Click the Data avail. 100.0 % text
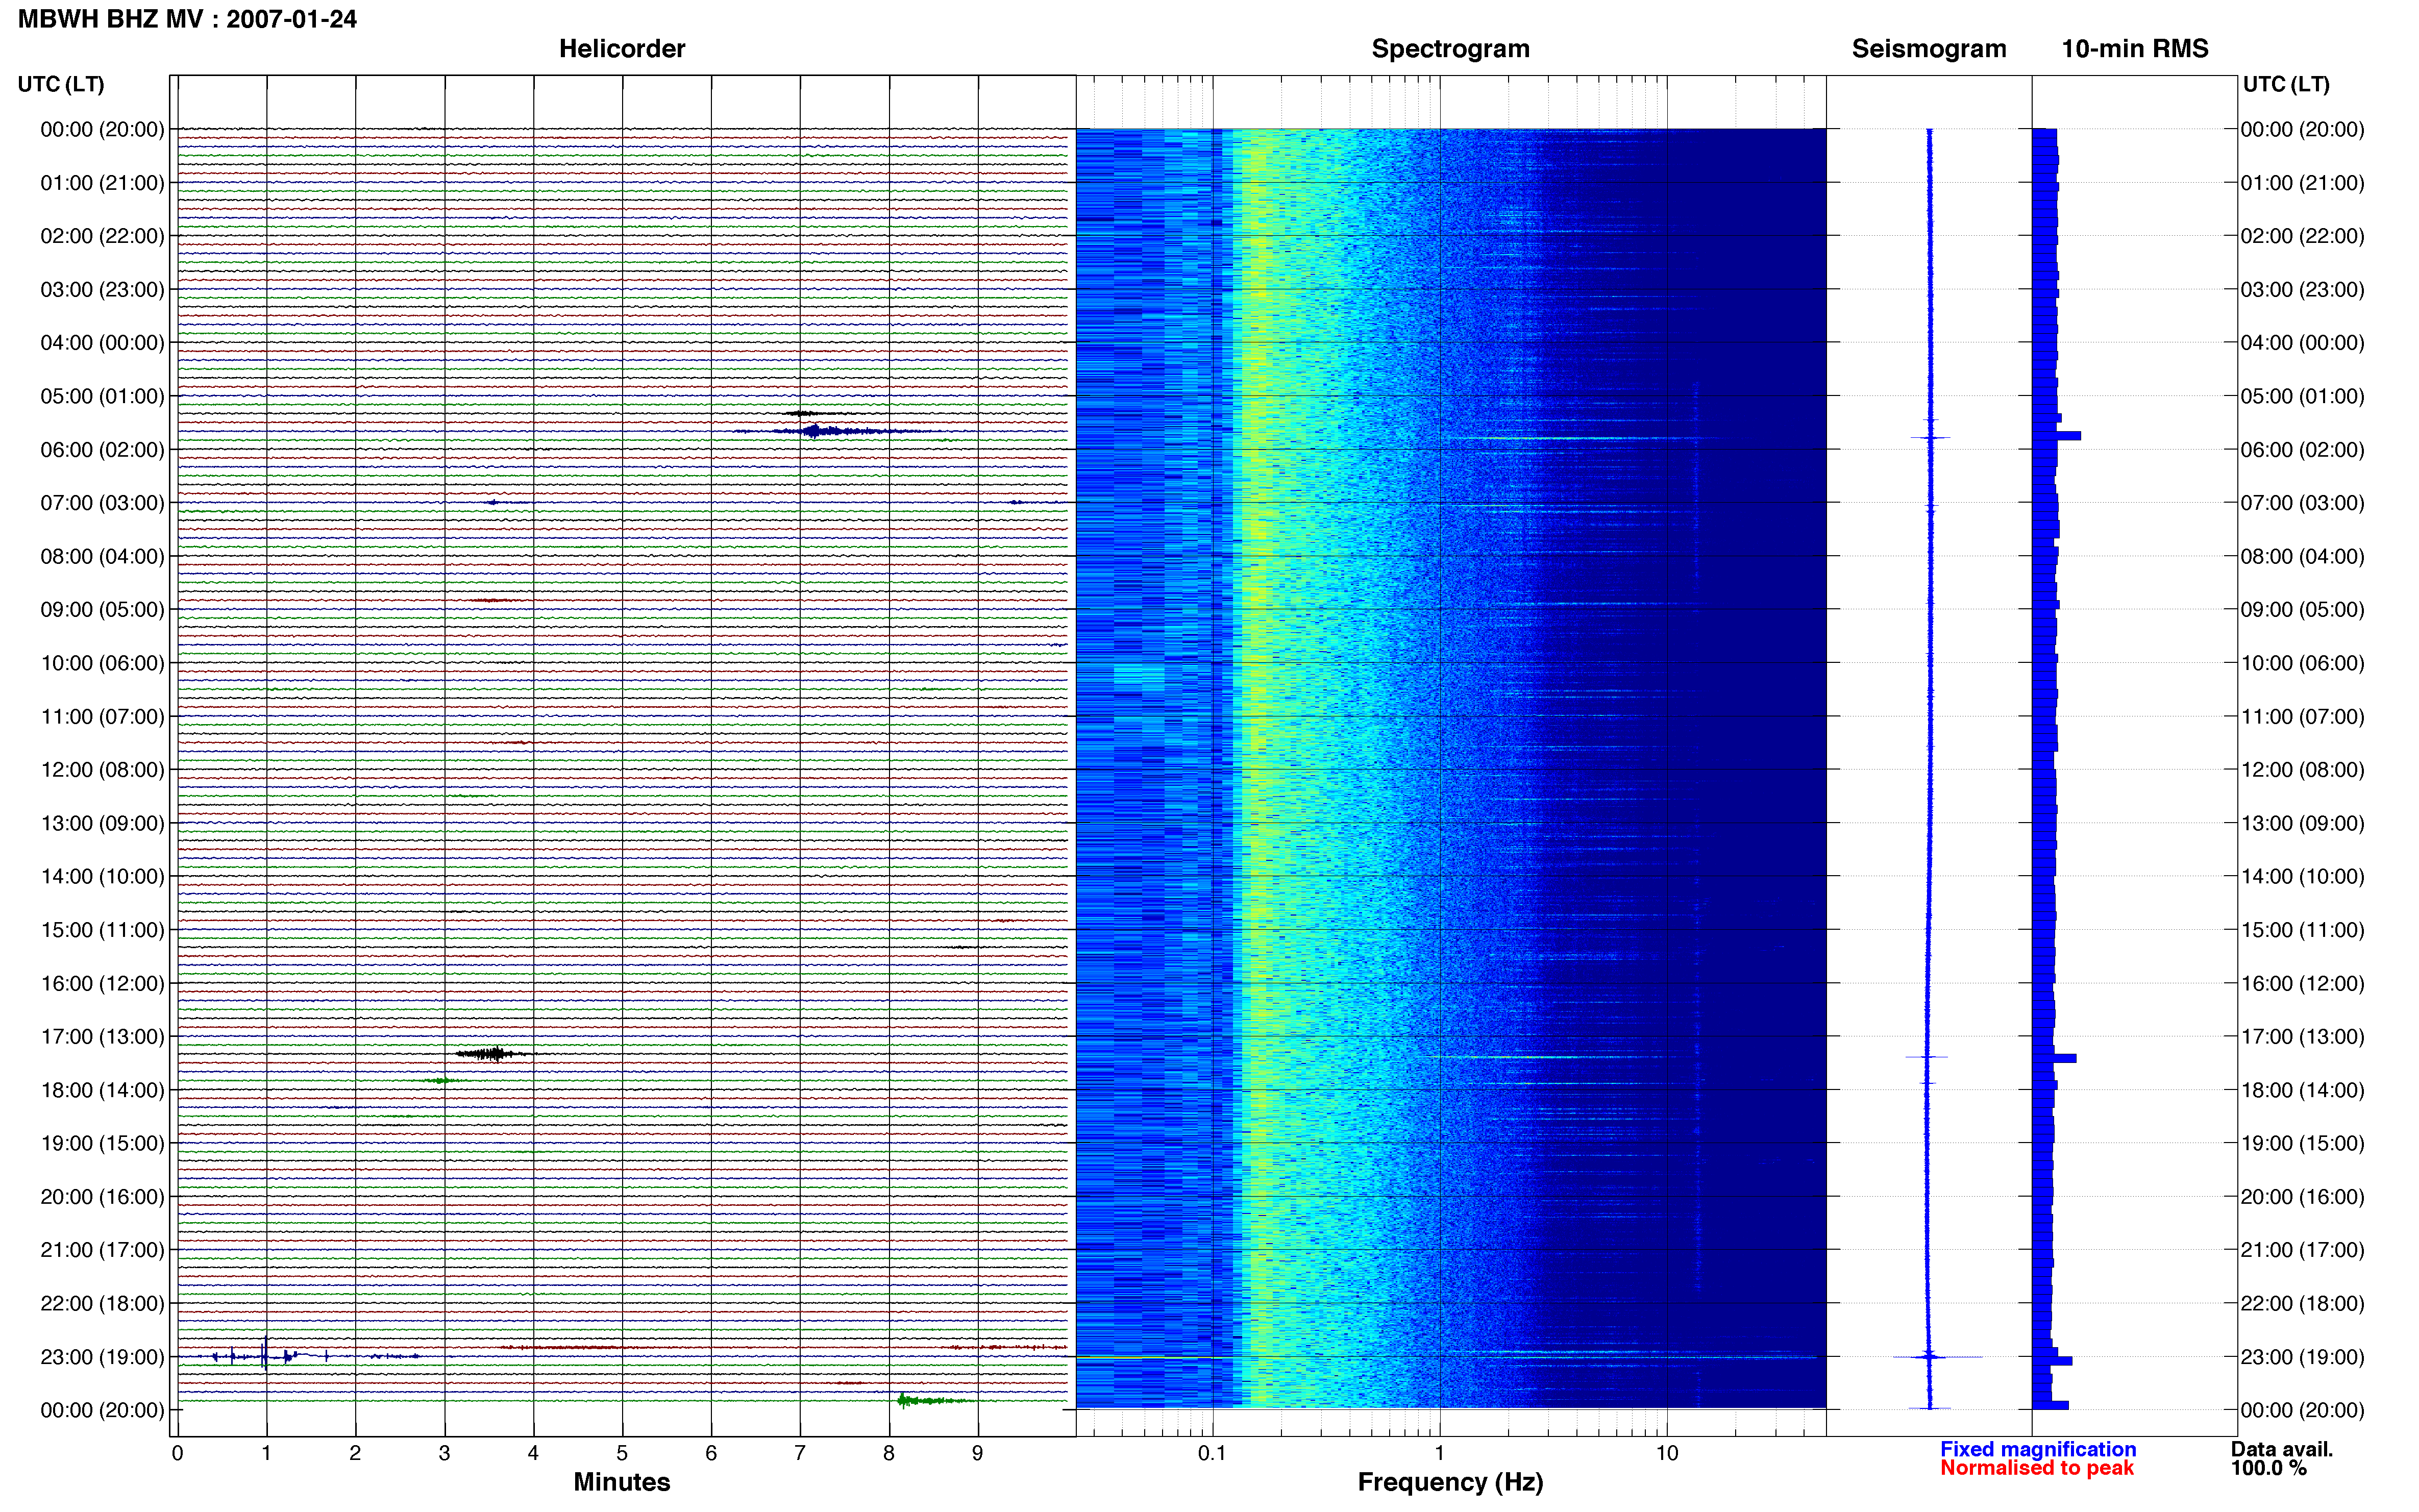This screenshot has width=2419, height=1512. pyautogui.click(x=2282, y=1458)
